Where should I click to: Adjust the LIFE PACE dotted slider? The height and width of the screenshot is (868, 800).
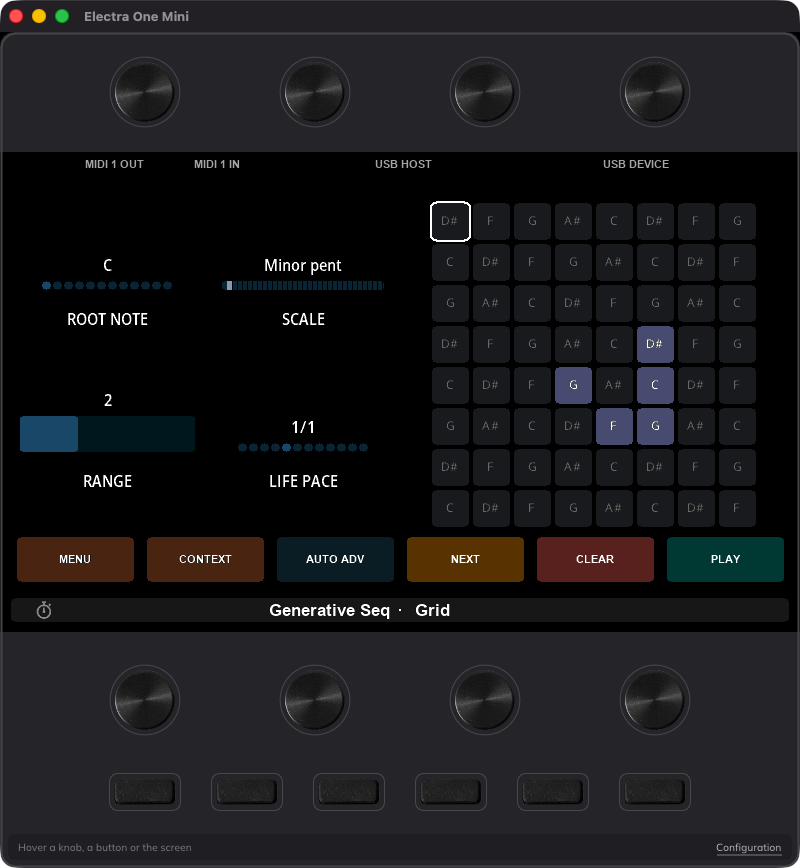[x=303, y=447]
